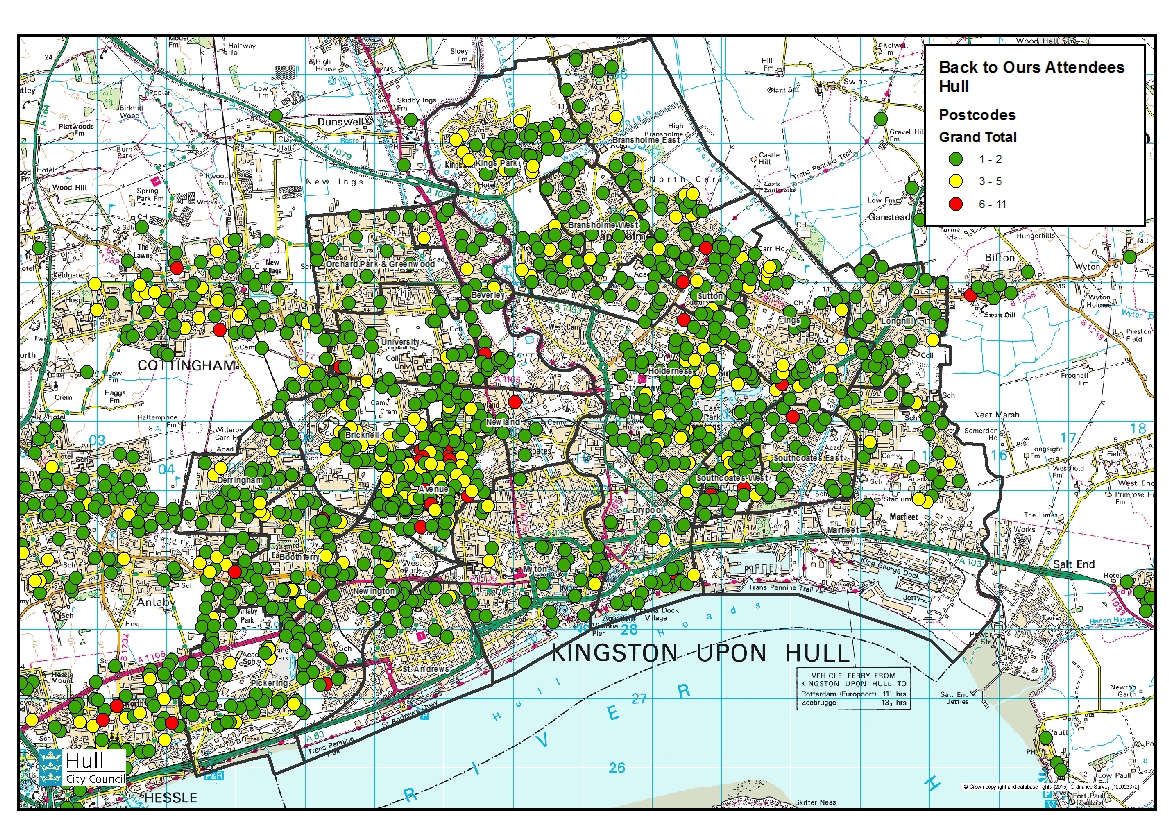Click the 'Salt End' place label

[x=1074, y=564]
